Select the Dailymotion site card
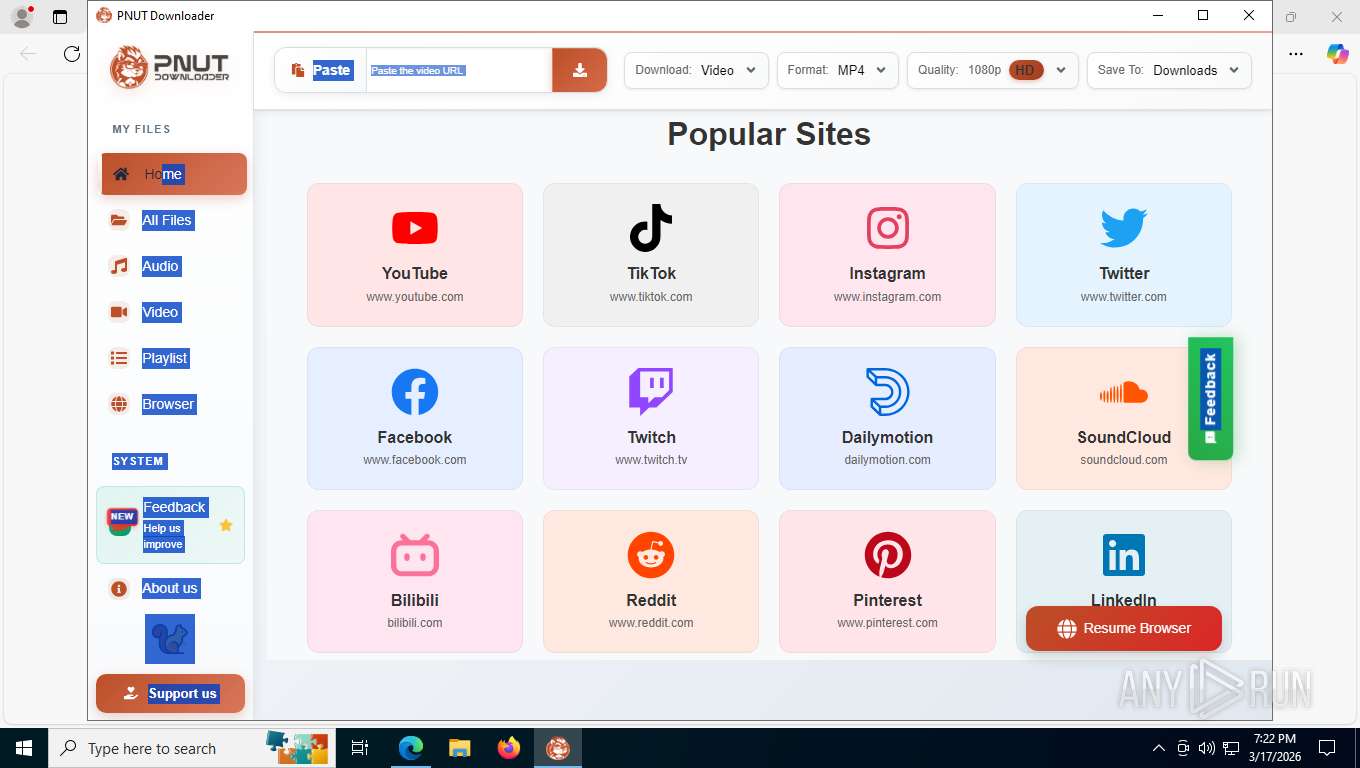Image resolution: width=1360 pixels, height=768 pixels. pyautogui.click(x=887, y=418)
